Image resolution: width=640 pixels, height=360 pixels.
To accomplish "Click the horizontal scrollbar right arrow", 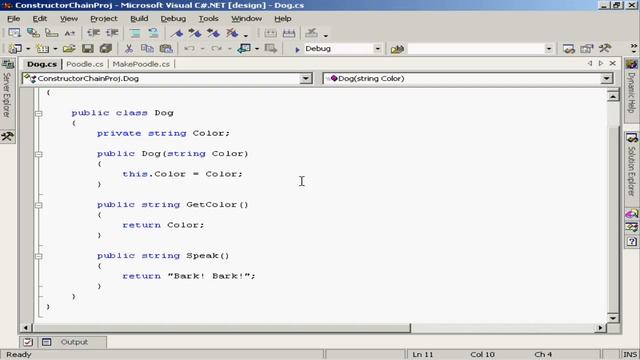I will click(600, 328).
